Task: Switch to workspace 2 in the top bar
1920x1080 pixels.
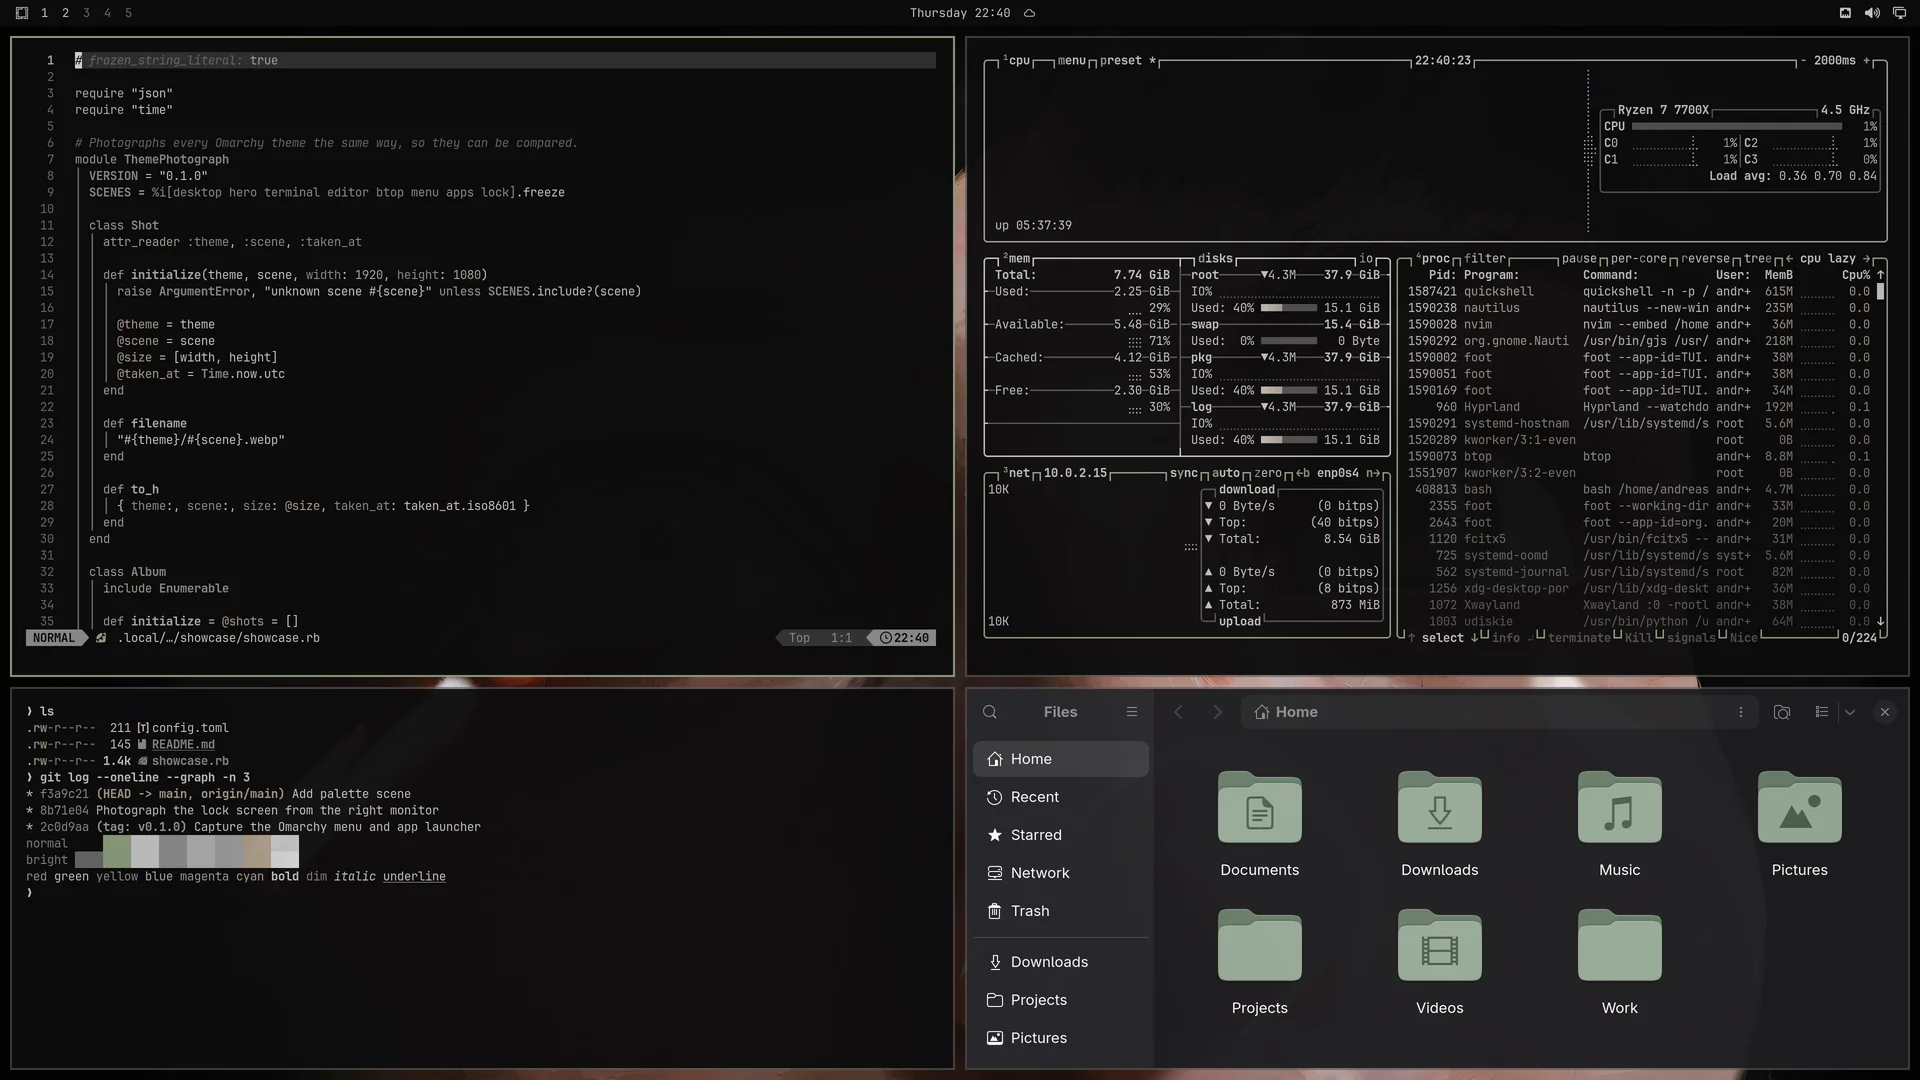Action: (x=65, y=13)
